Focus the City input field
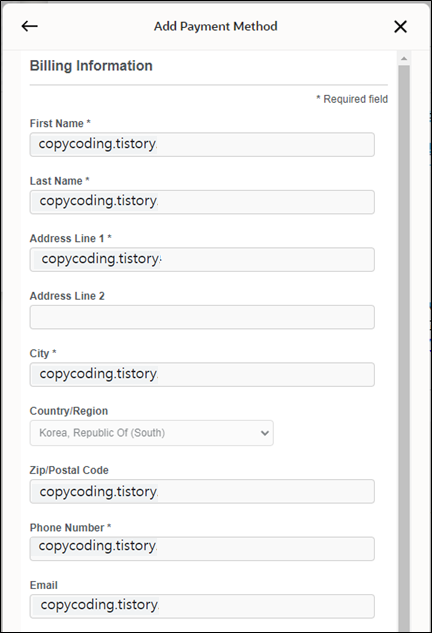The width and height of the screenshot is (432, 633). (x=202, y=375)
